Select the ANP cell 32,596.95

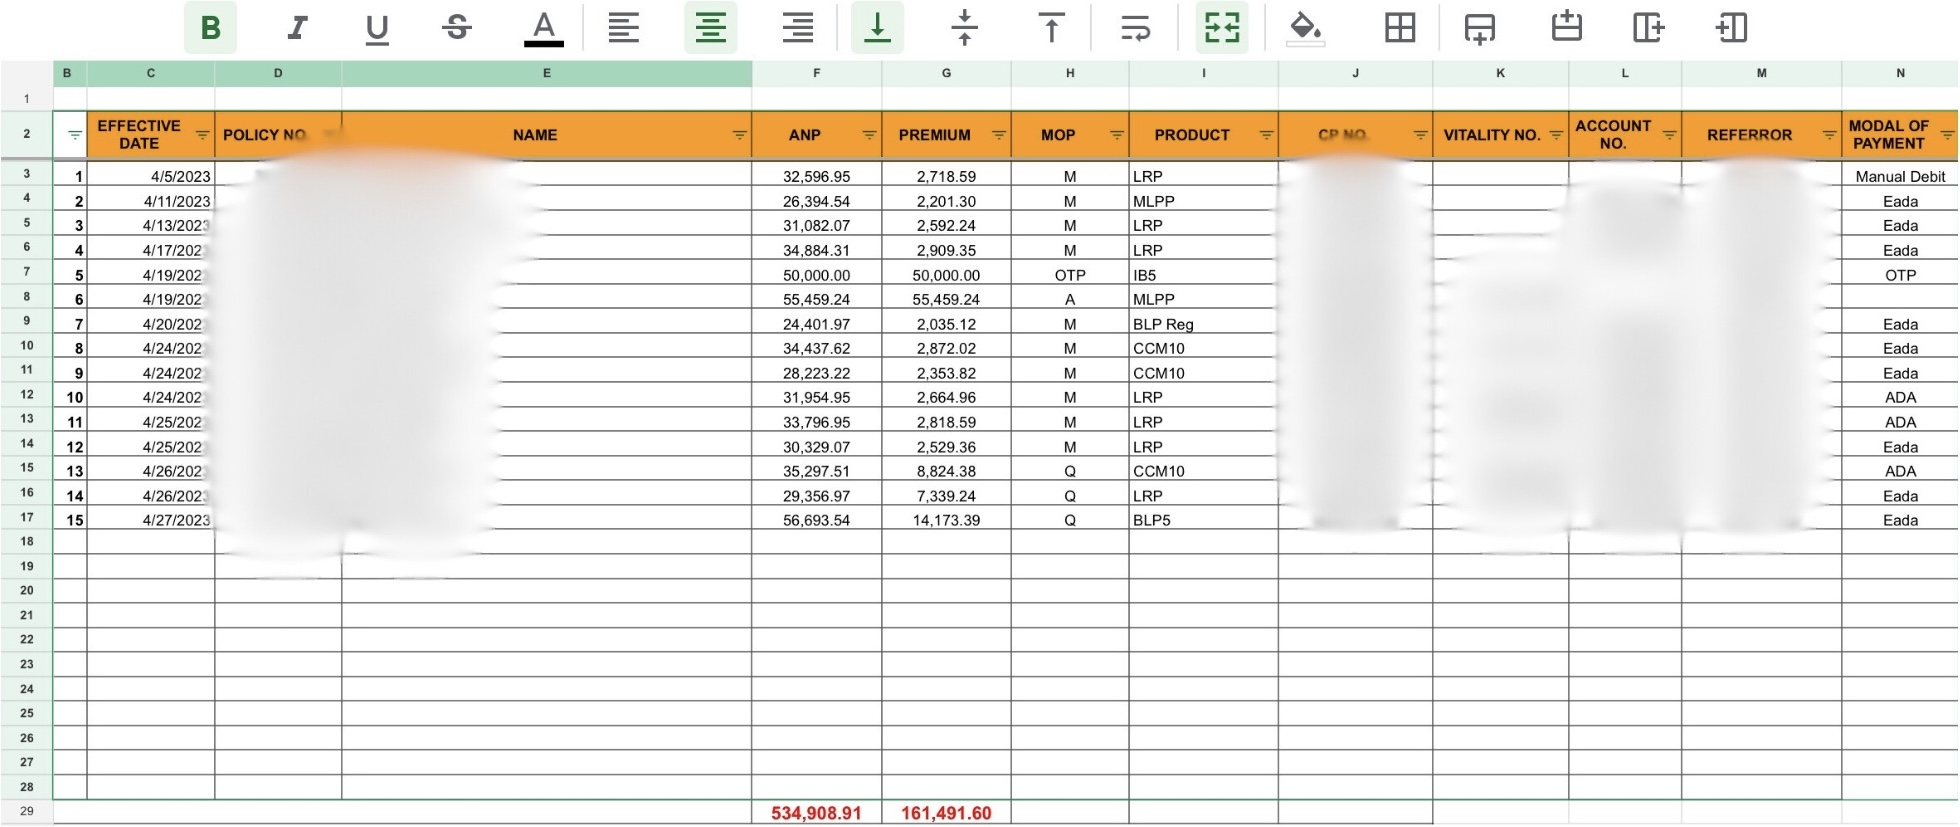coord(817,176)
